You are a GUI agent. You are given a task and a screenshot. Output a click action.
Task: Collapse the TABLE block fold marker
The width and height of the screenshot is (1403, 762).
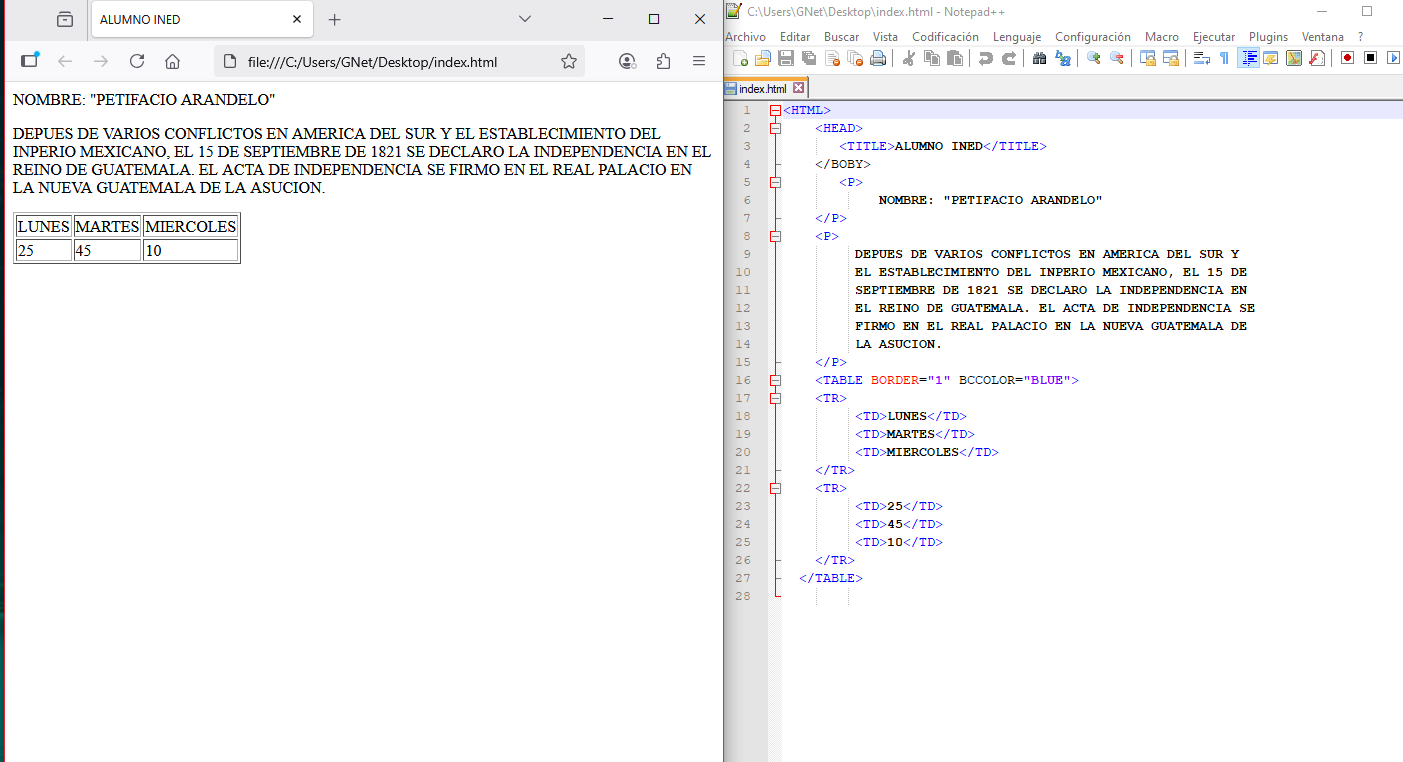[775, 380]
